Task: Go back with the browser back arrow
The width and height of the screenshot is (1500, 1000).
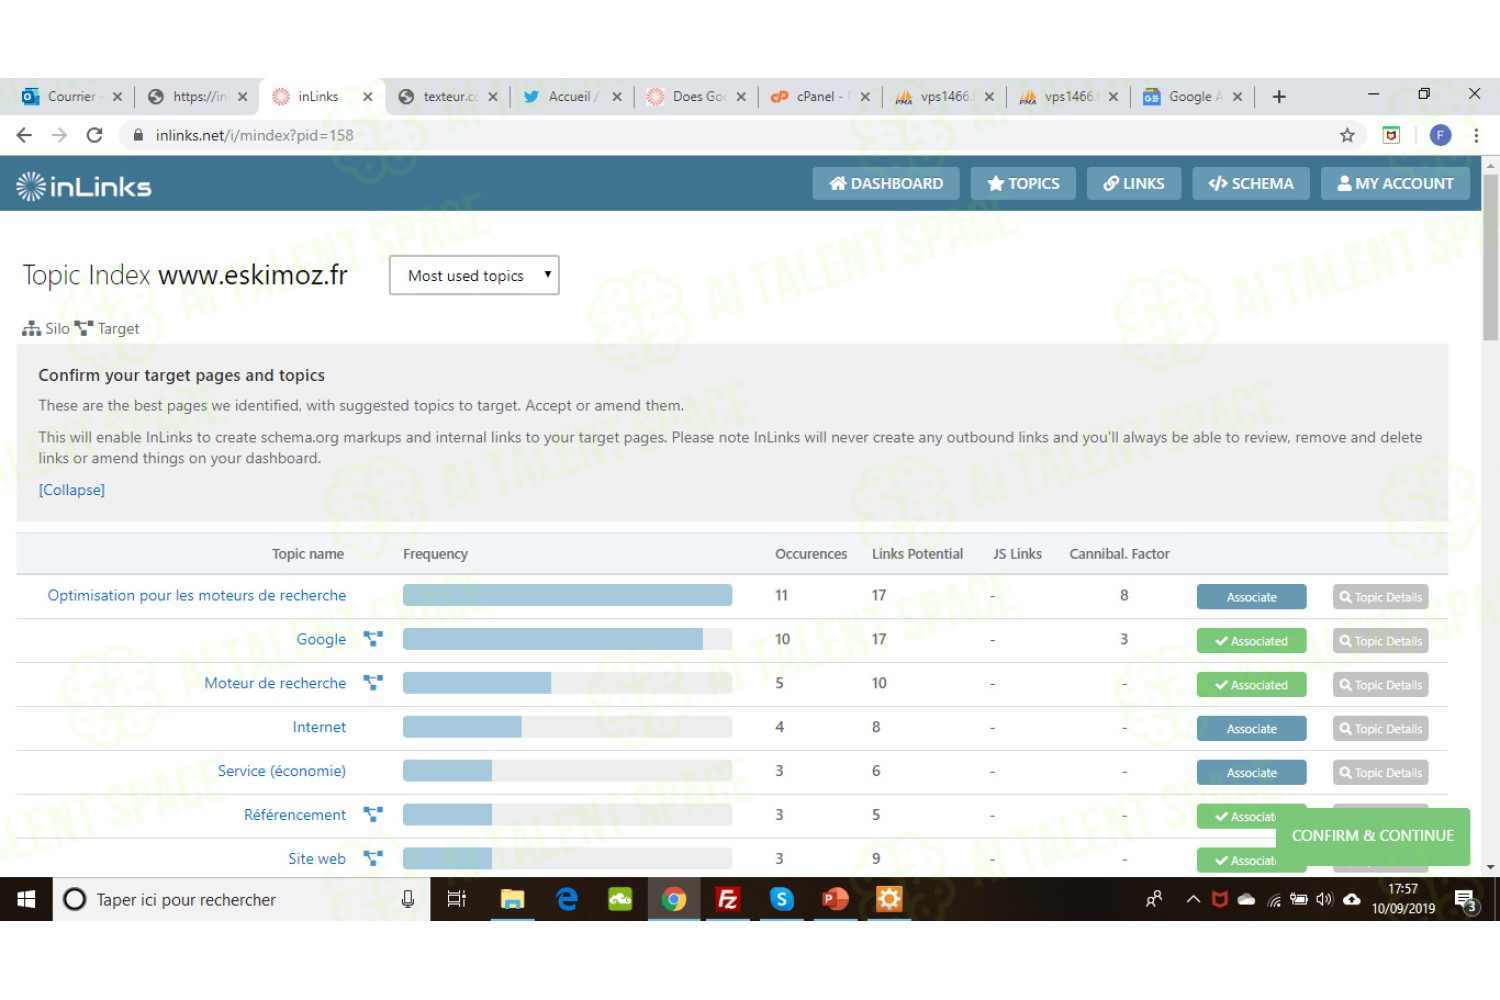Action: tap(24, 135)
